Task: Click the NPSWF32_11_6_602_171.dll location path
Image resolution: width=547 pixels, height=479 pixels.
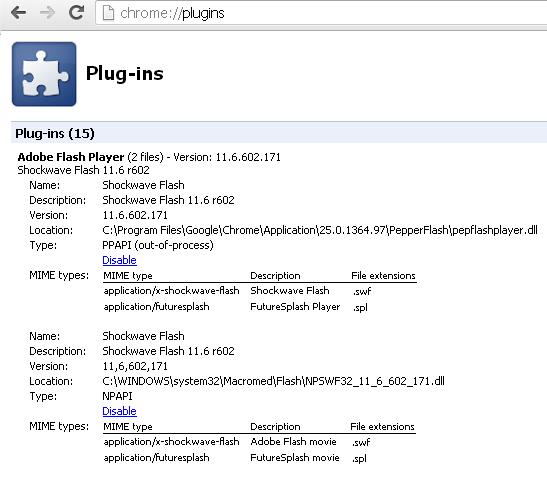Action: tap(274, 381)
